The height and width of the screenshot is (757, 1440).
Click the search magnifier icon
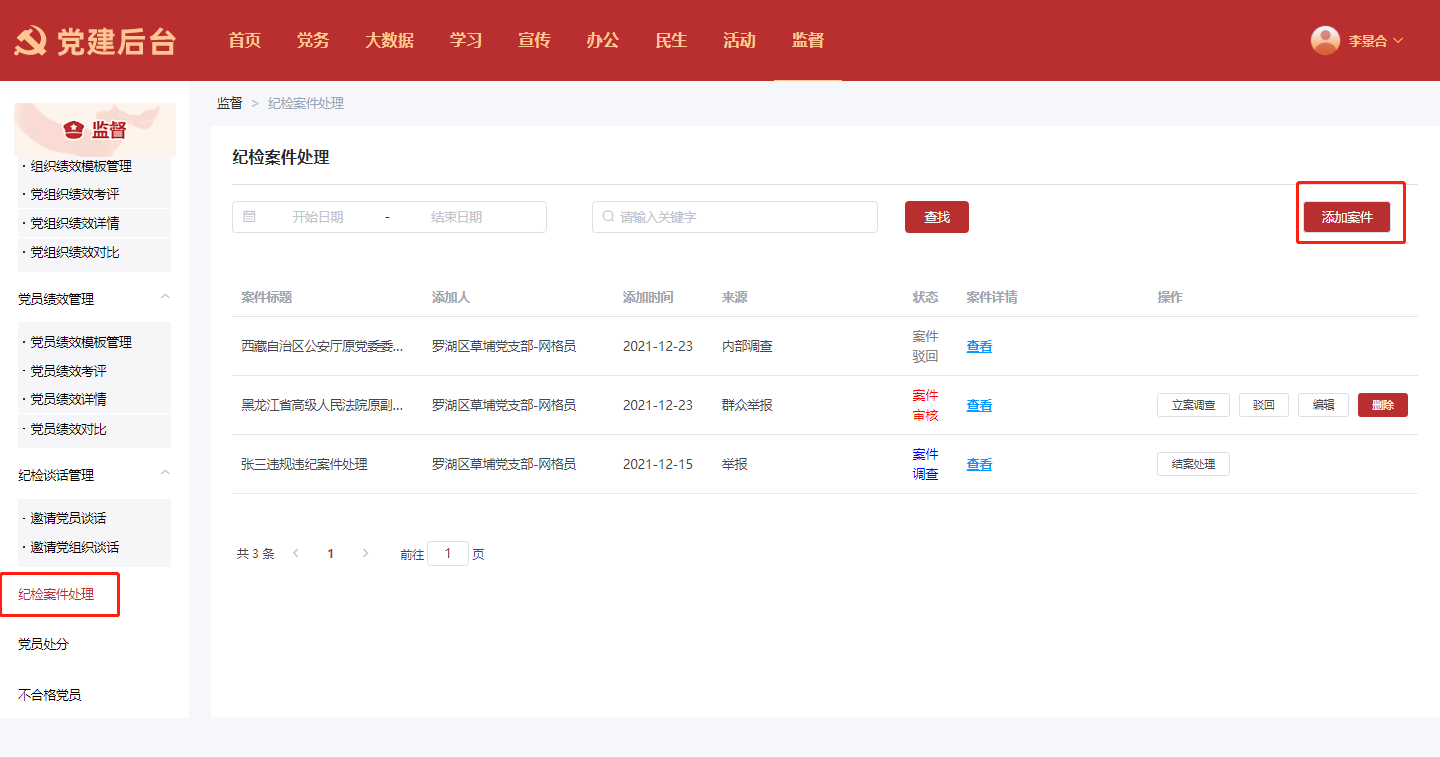(x=608, y=216)
